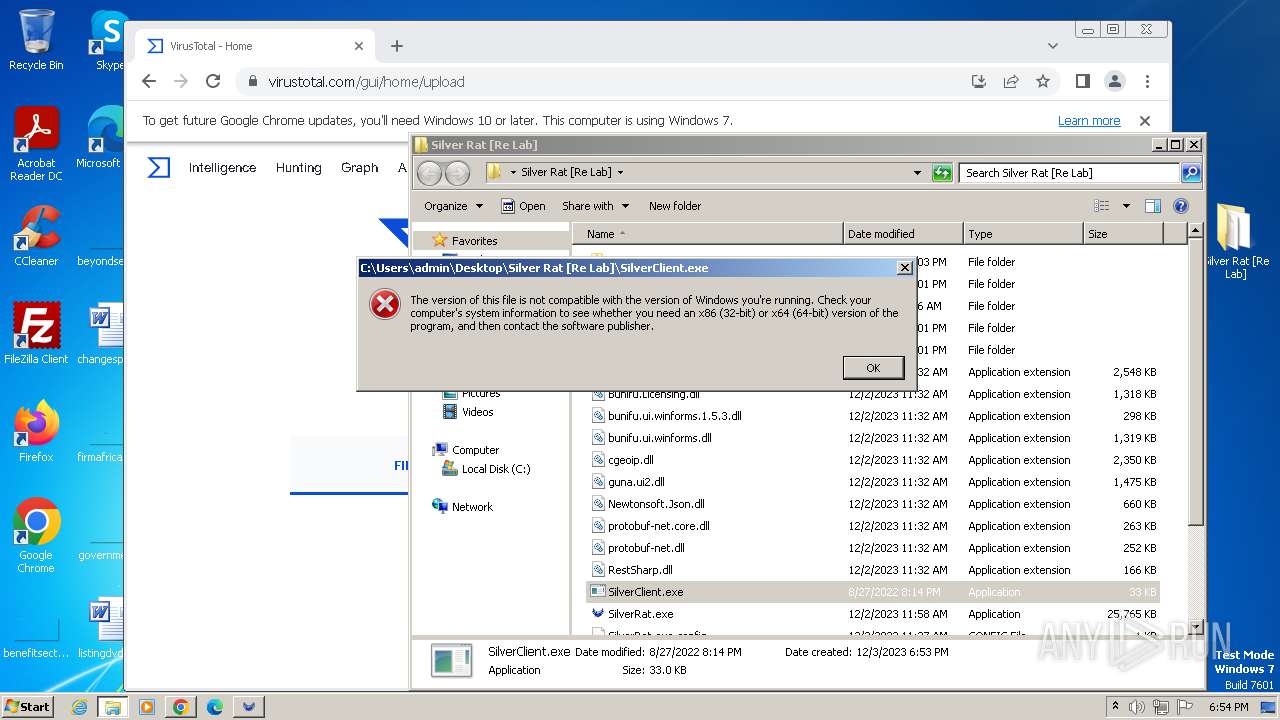The image size is (1280, 720).
Task: Select the Firefox desktop icon
Action: pyautogui.click(x=36, y=431)
